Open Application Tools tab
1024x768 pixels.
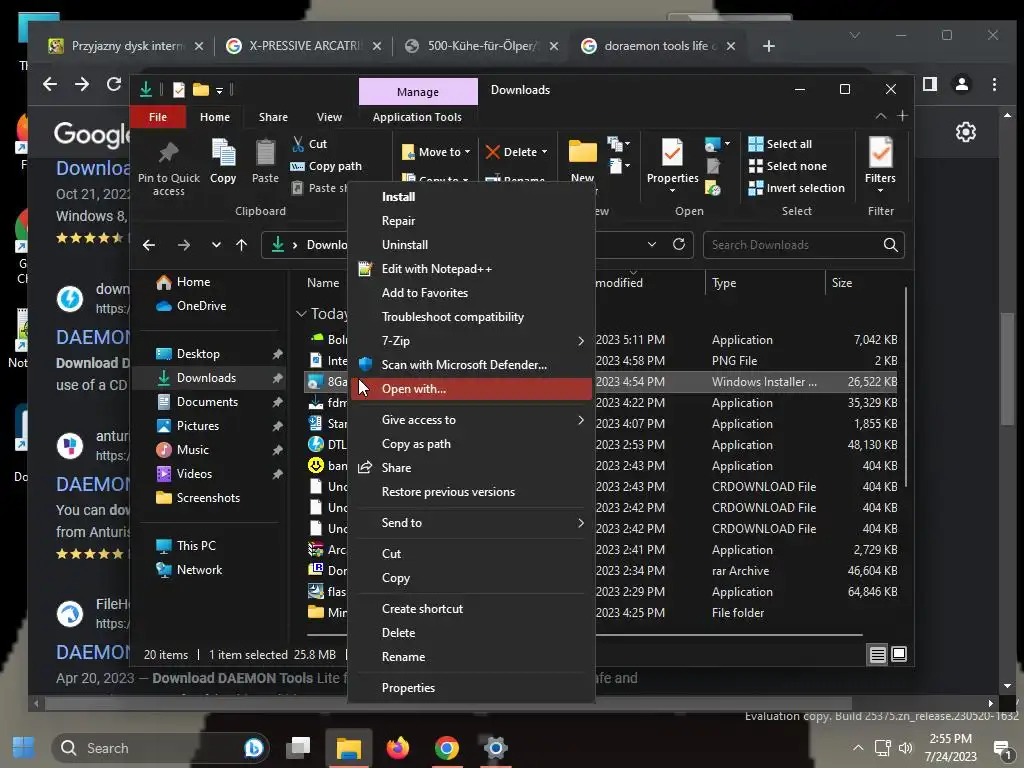417,117
